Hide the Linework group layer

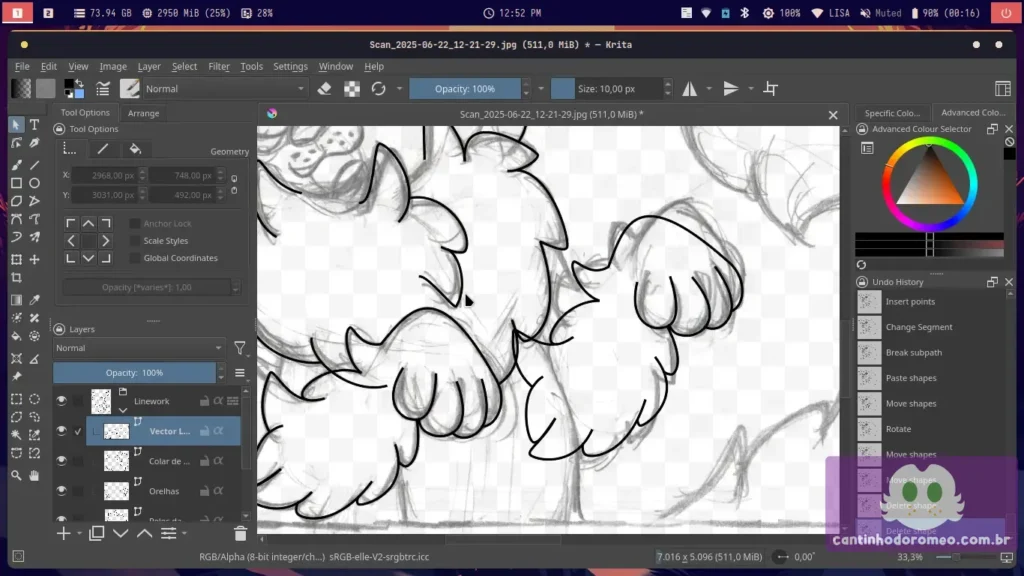pos(61,401)
